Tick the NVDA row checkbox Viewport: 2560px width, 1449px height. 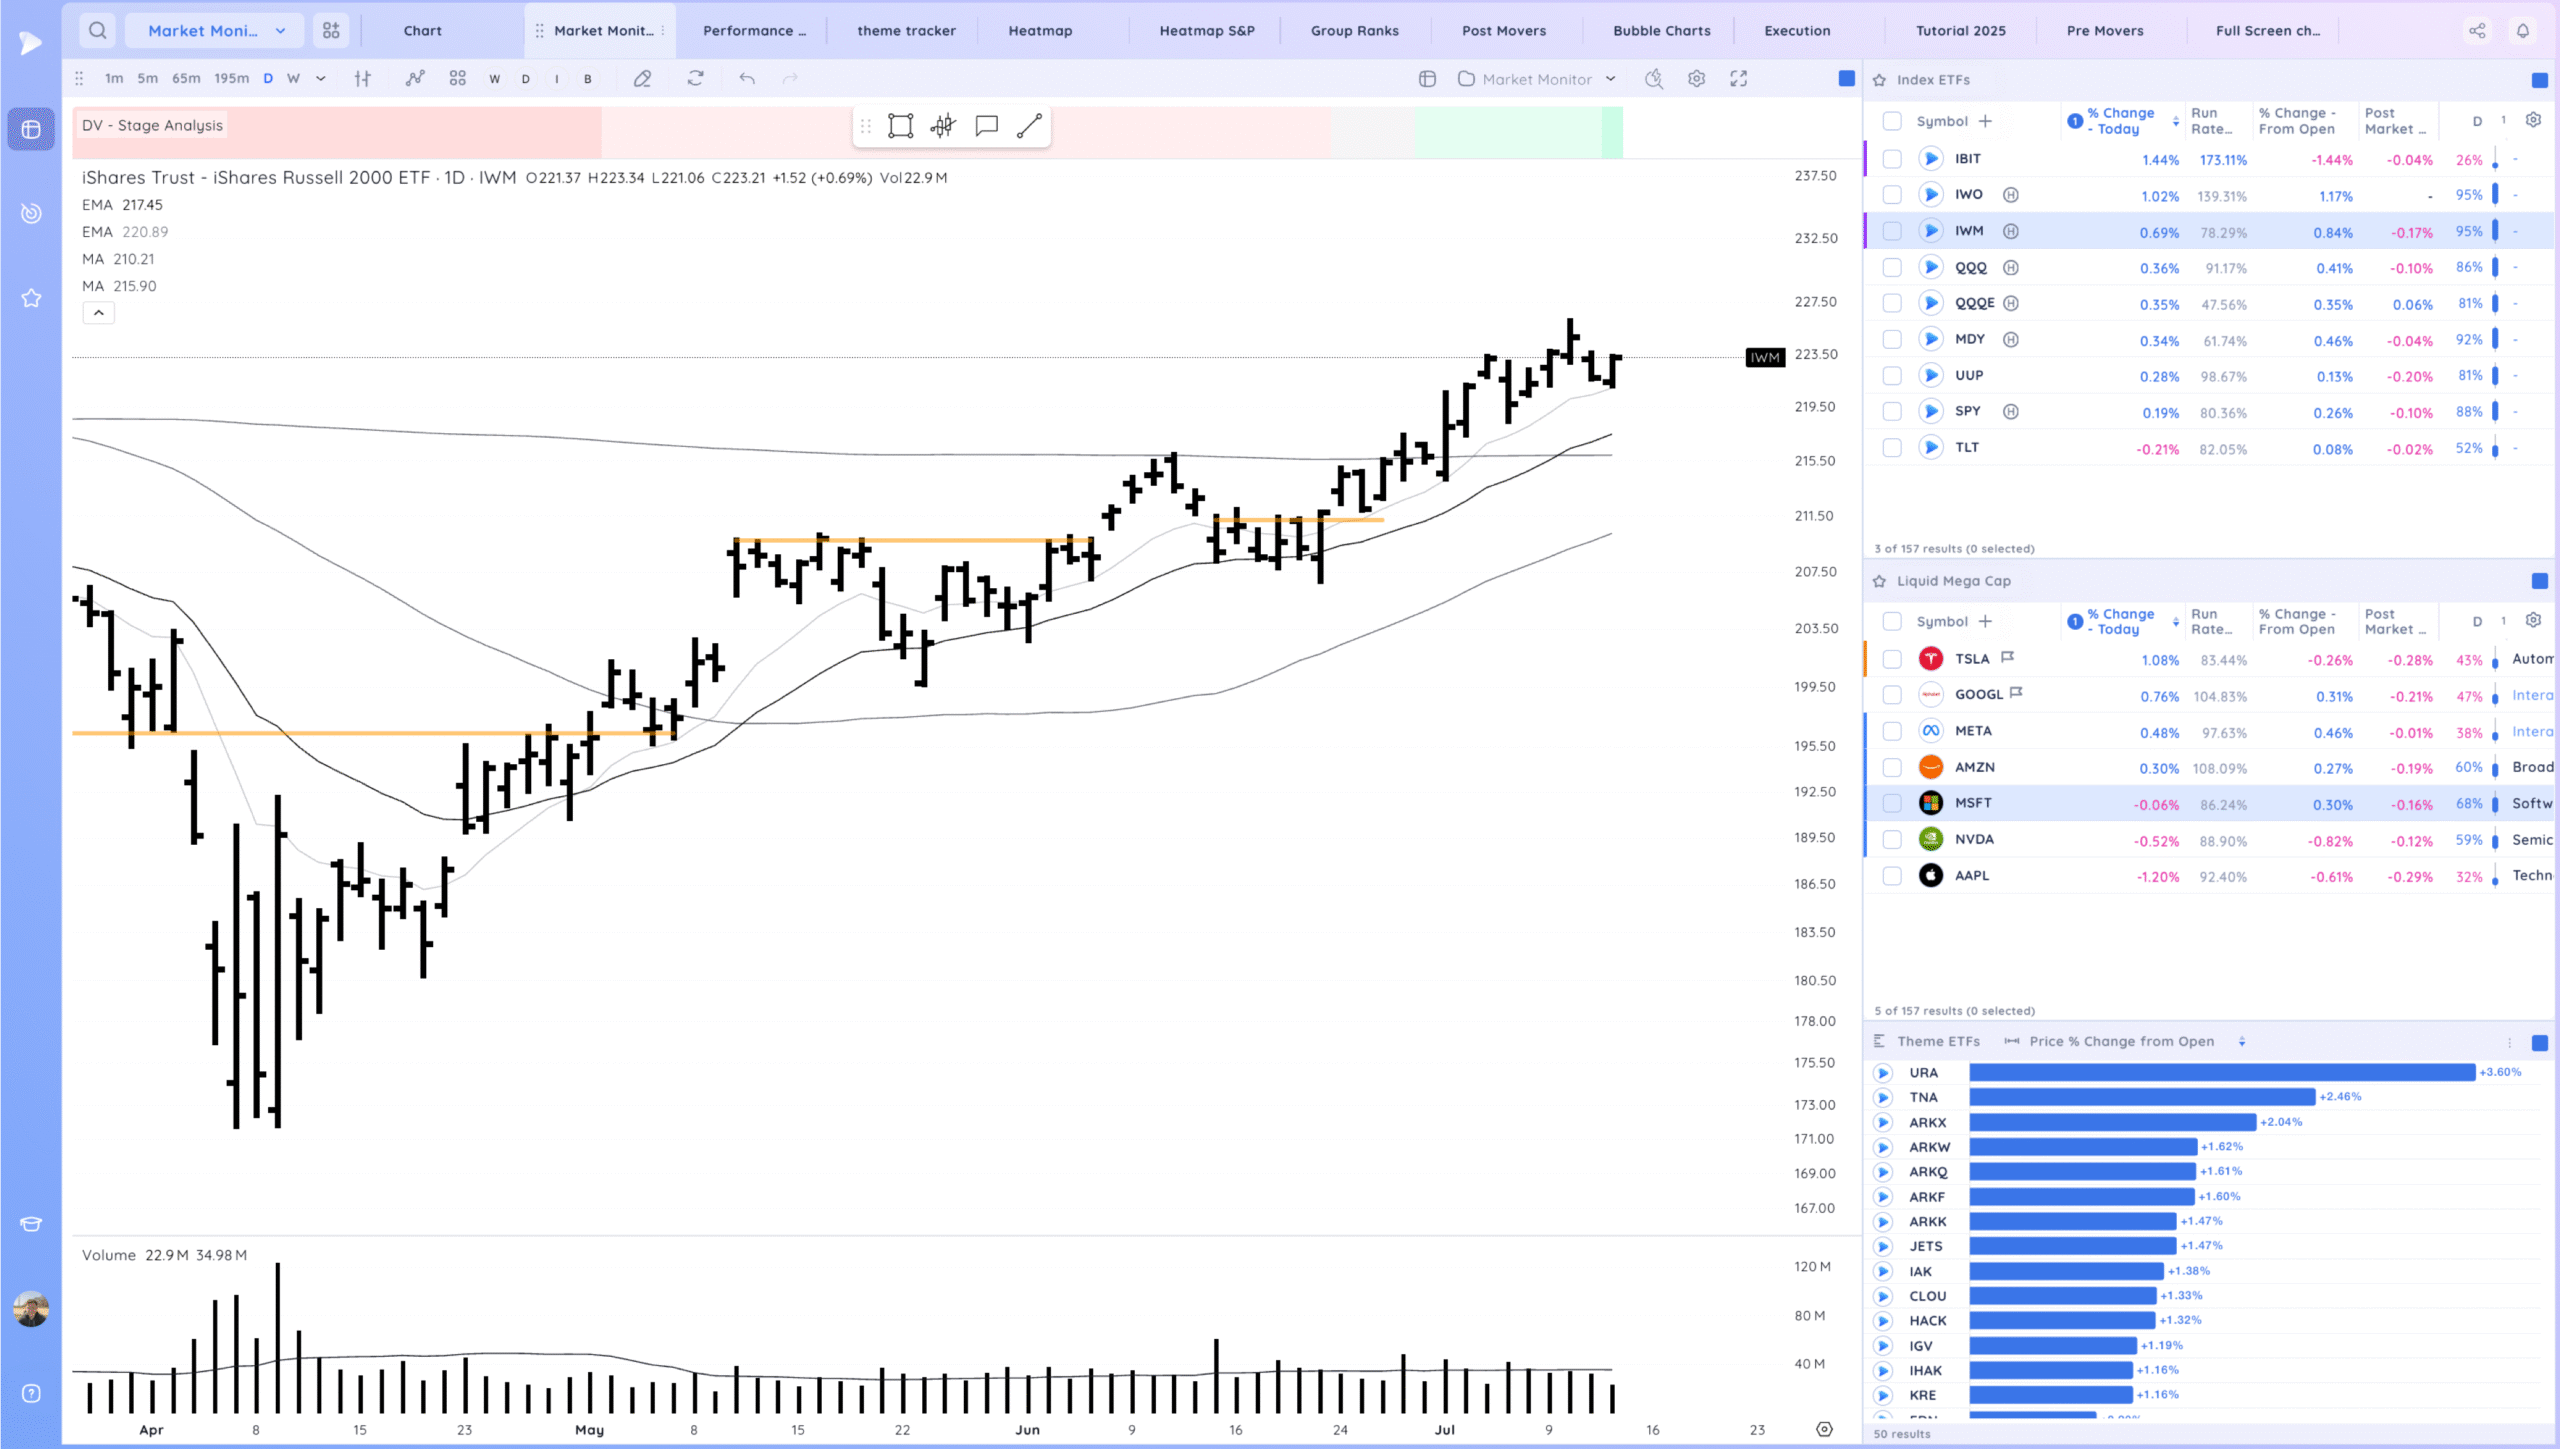(x=1891, y=840)
